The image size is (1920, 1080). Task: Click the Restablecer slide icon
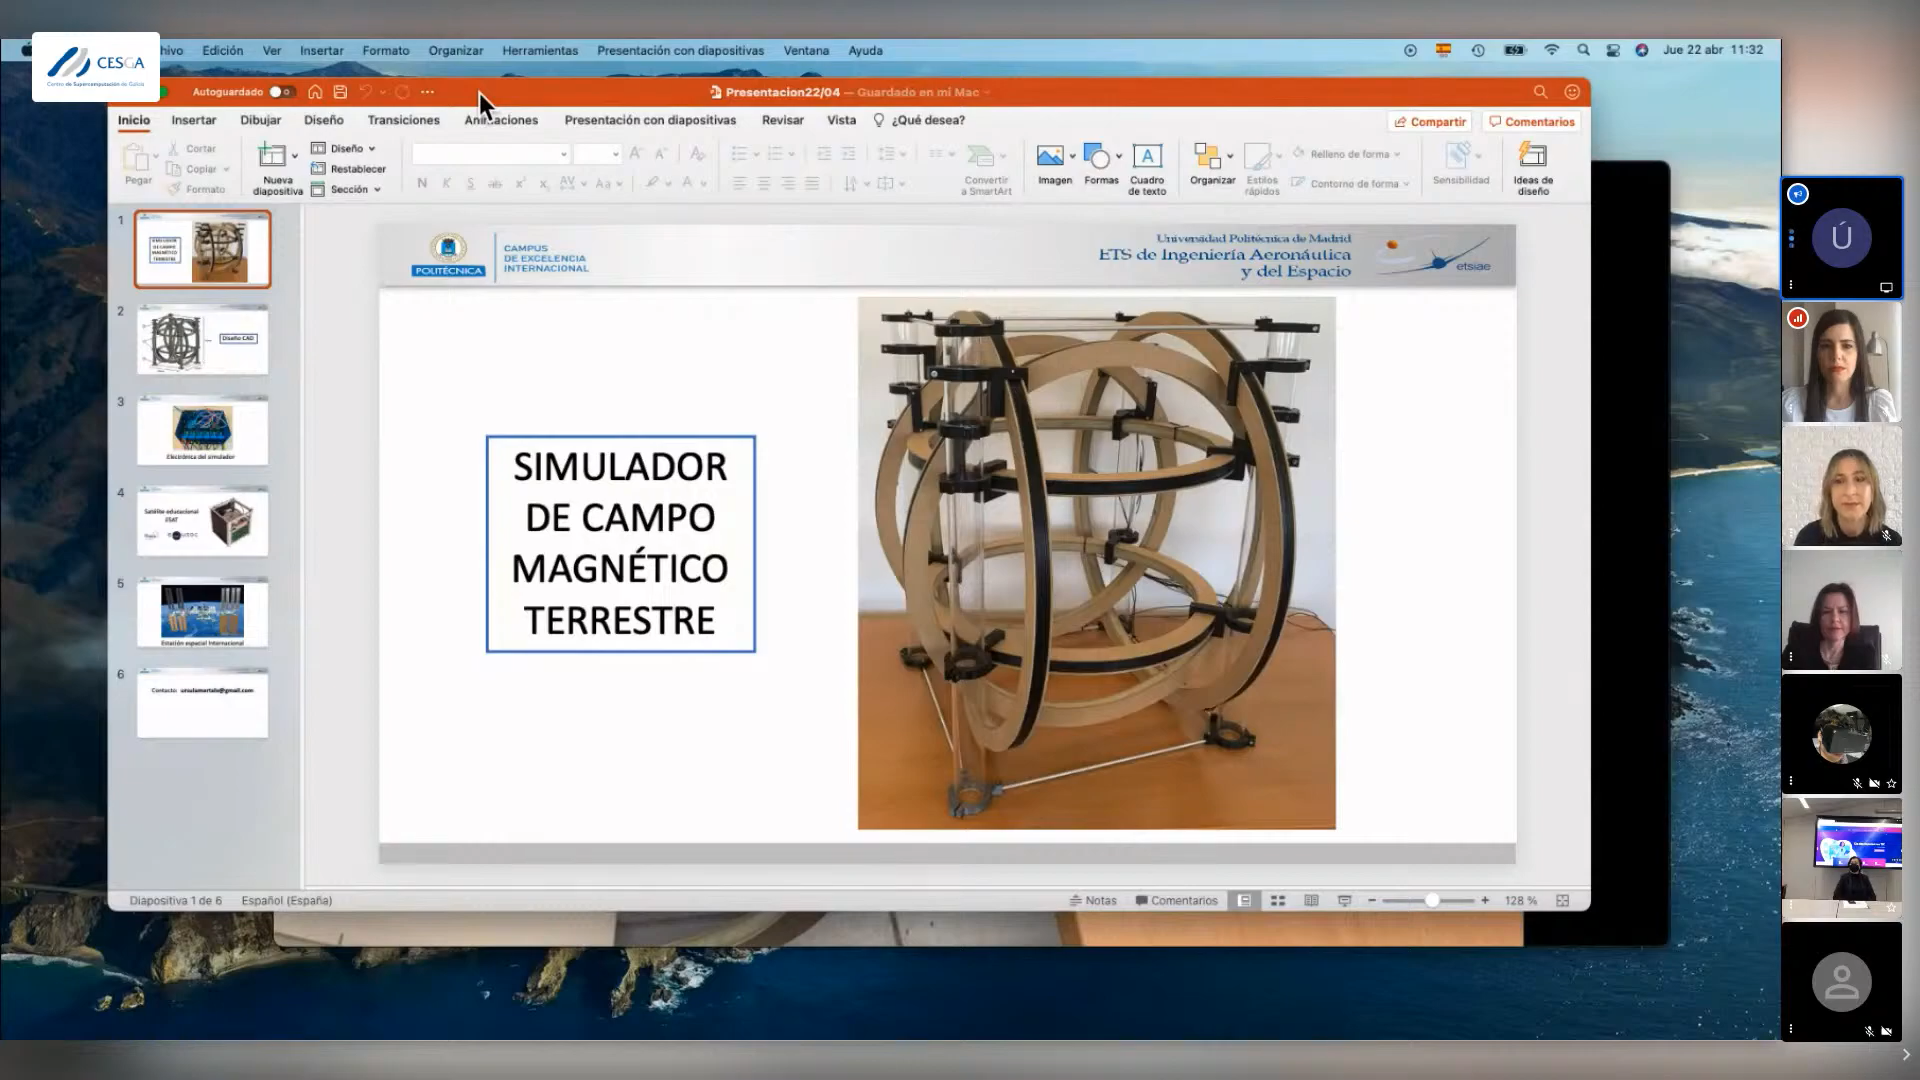tap(318, 169)
